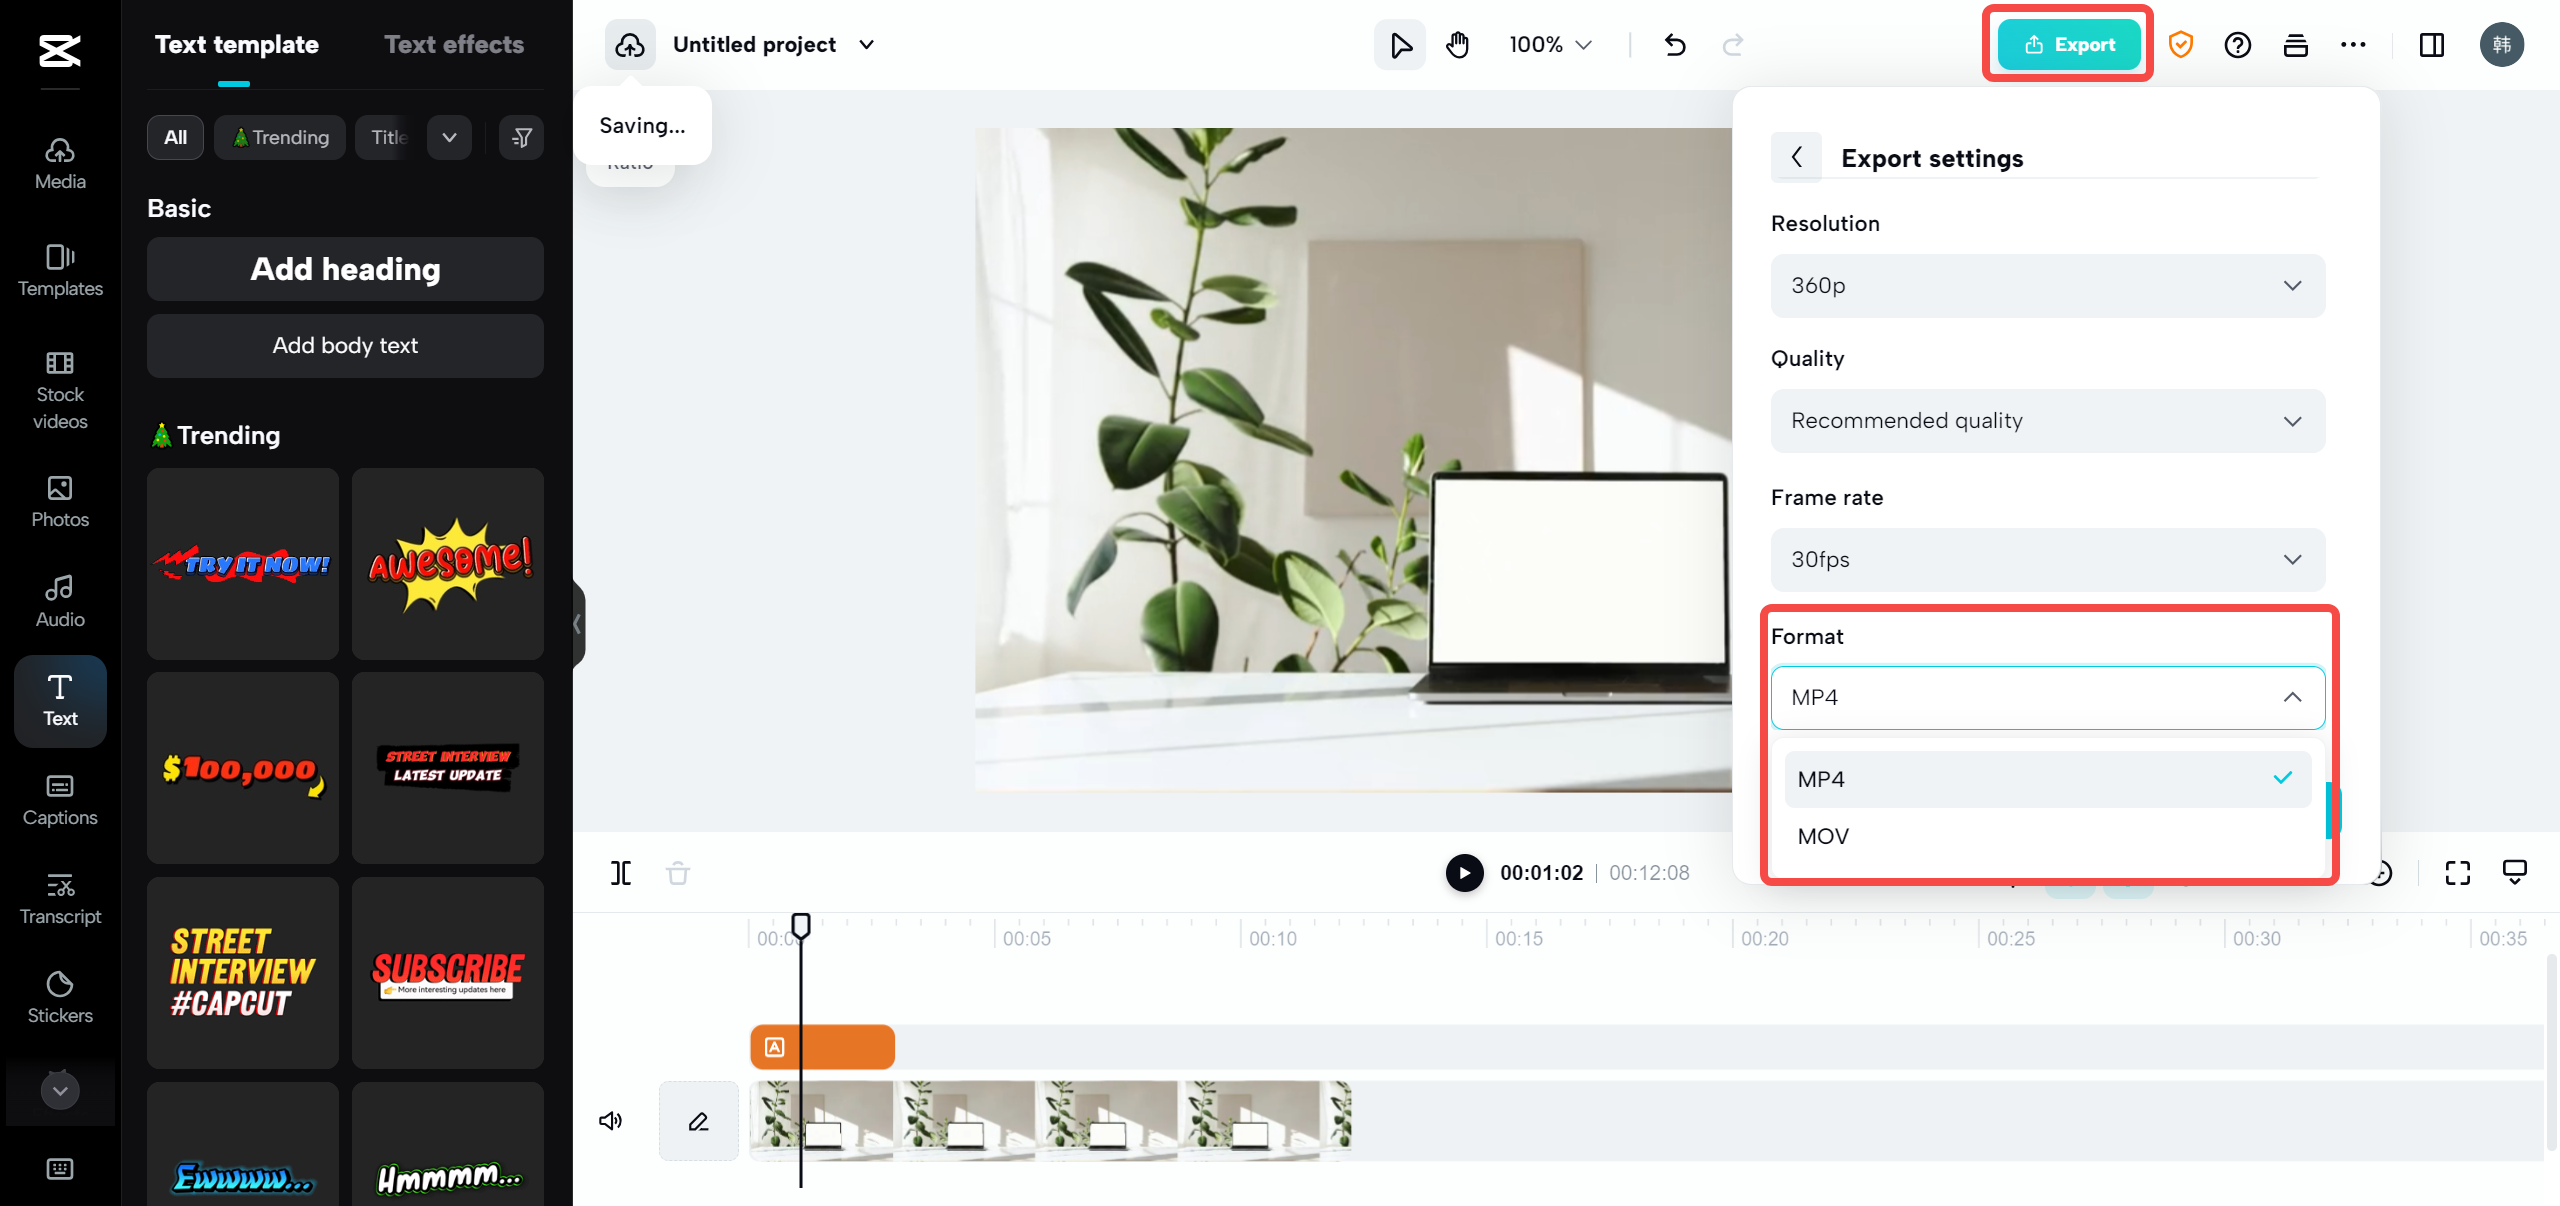The width and height of the screenshot is (2560, 1206).
Task: Go back from Export settings
Action: (x=1797, y=157)
